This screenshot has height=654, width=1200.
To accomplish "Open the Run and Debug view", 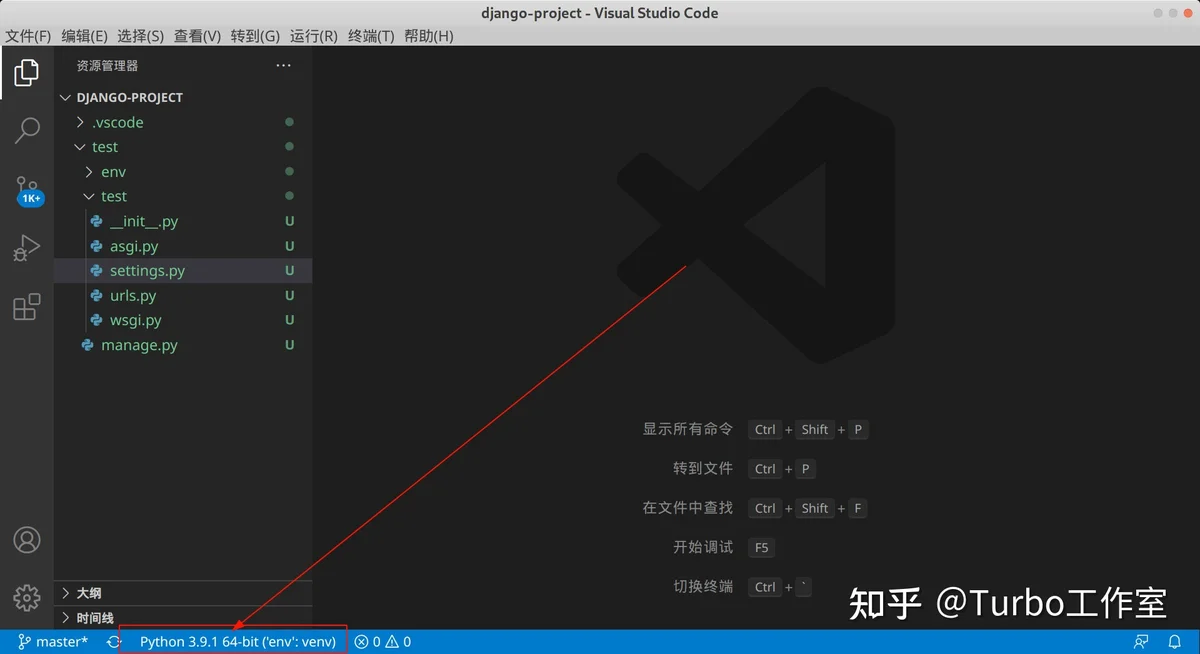I will (27, 248).
